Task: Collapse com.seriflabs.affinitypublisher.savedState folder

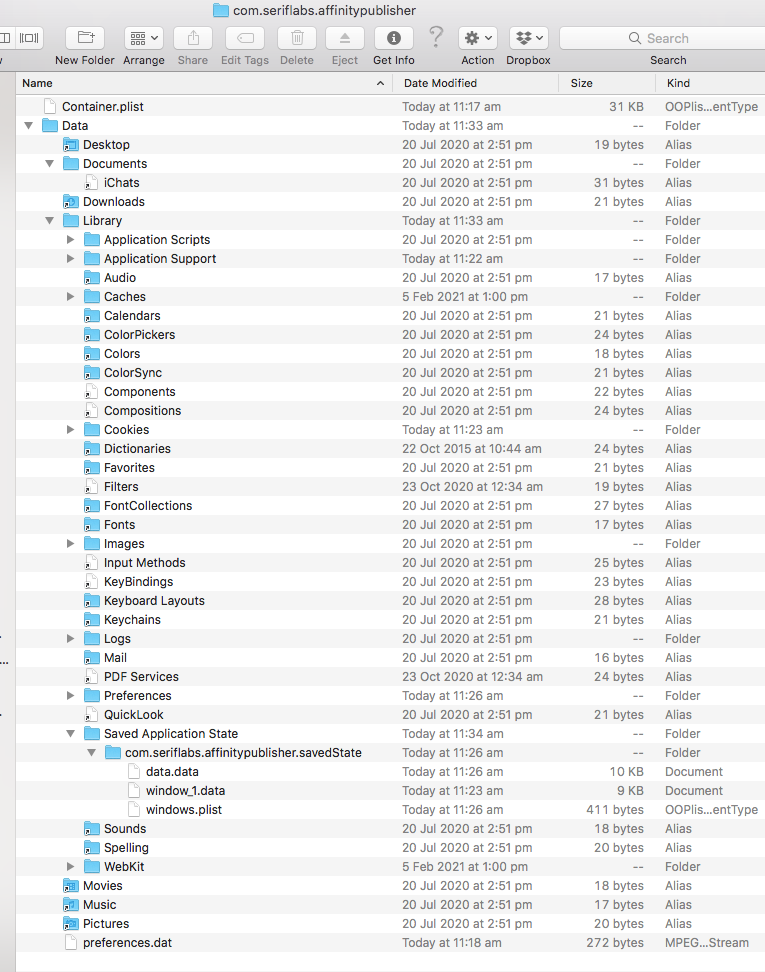Action: coord(92,753)
